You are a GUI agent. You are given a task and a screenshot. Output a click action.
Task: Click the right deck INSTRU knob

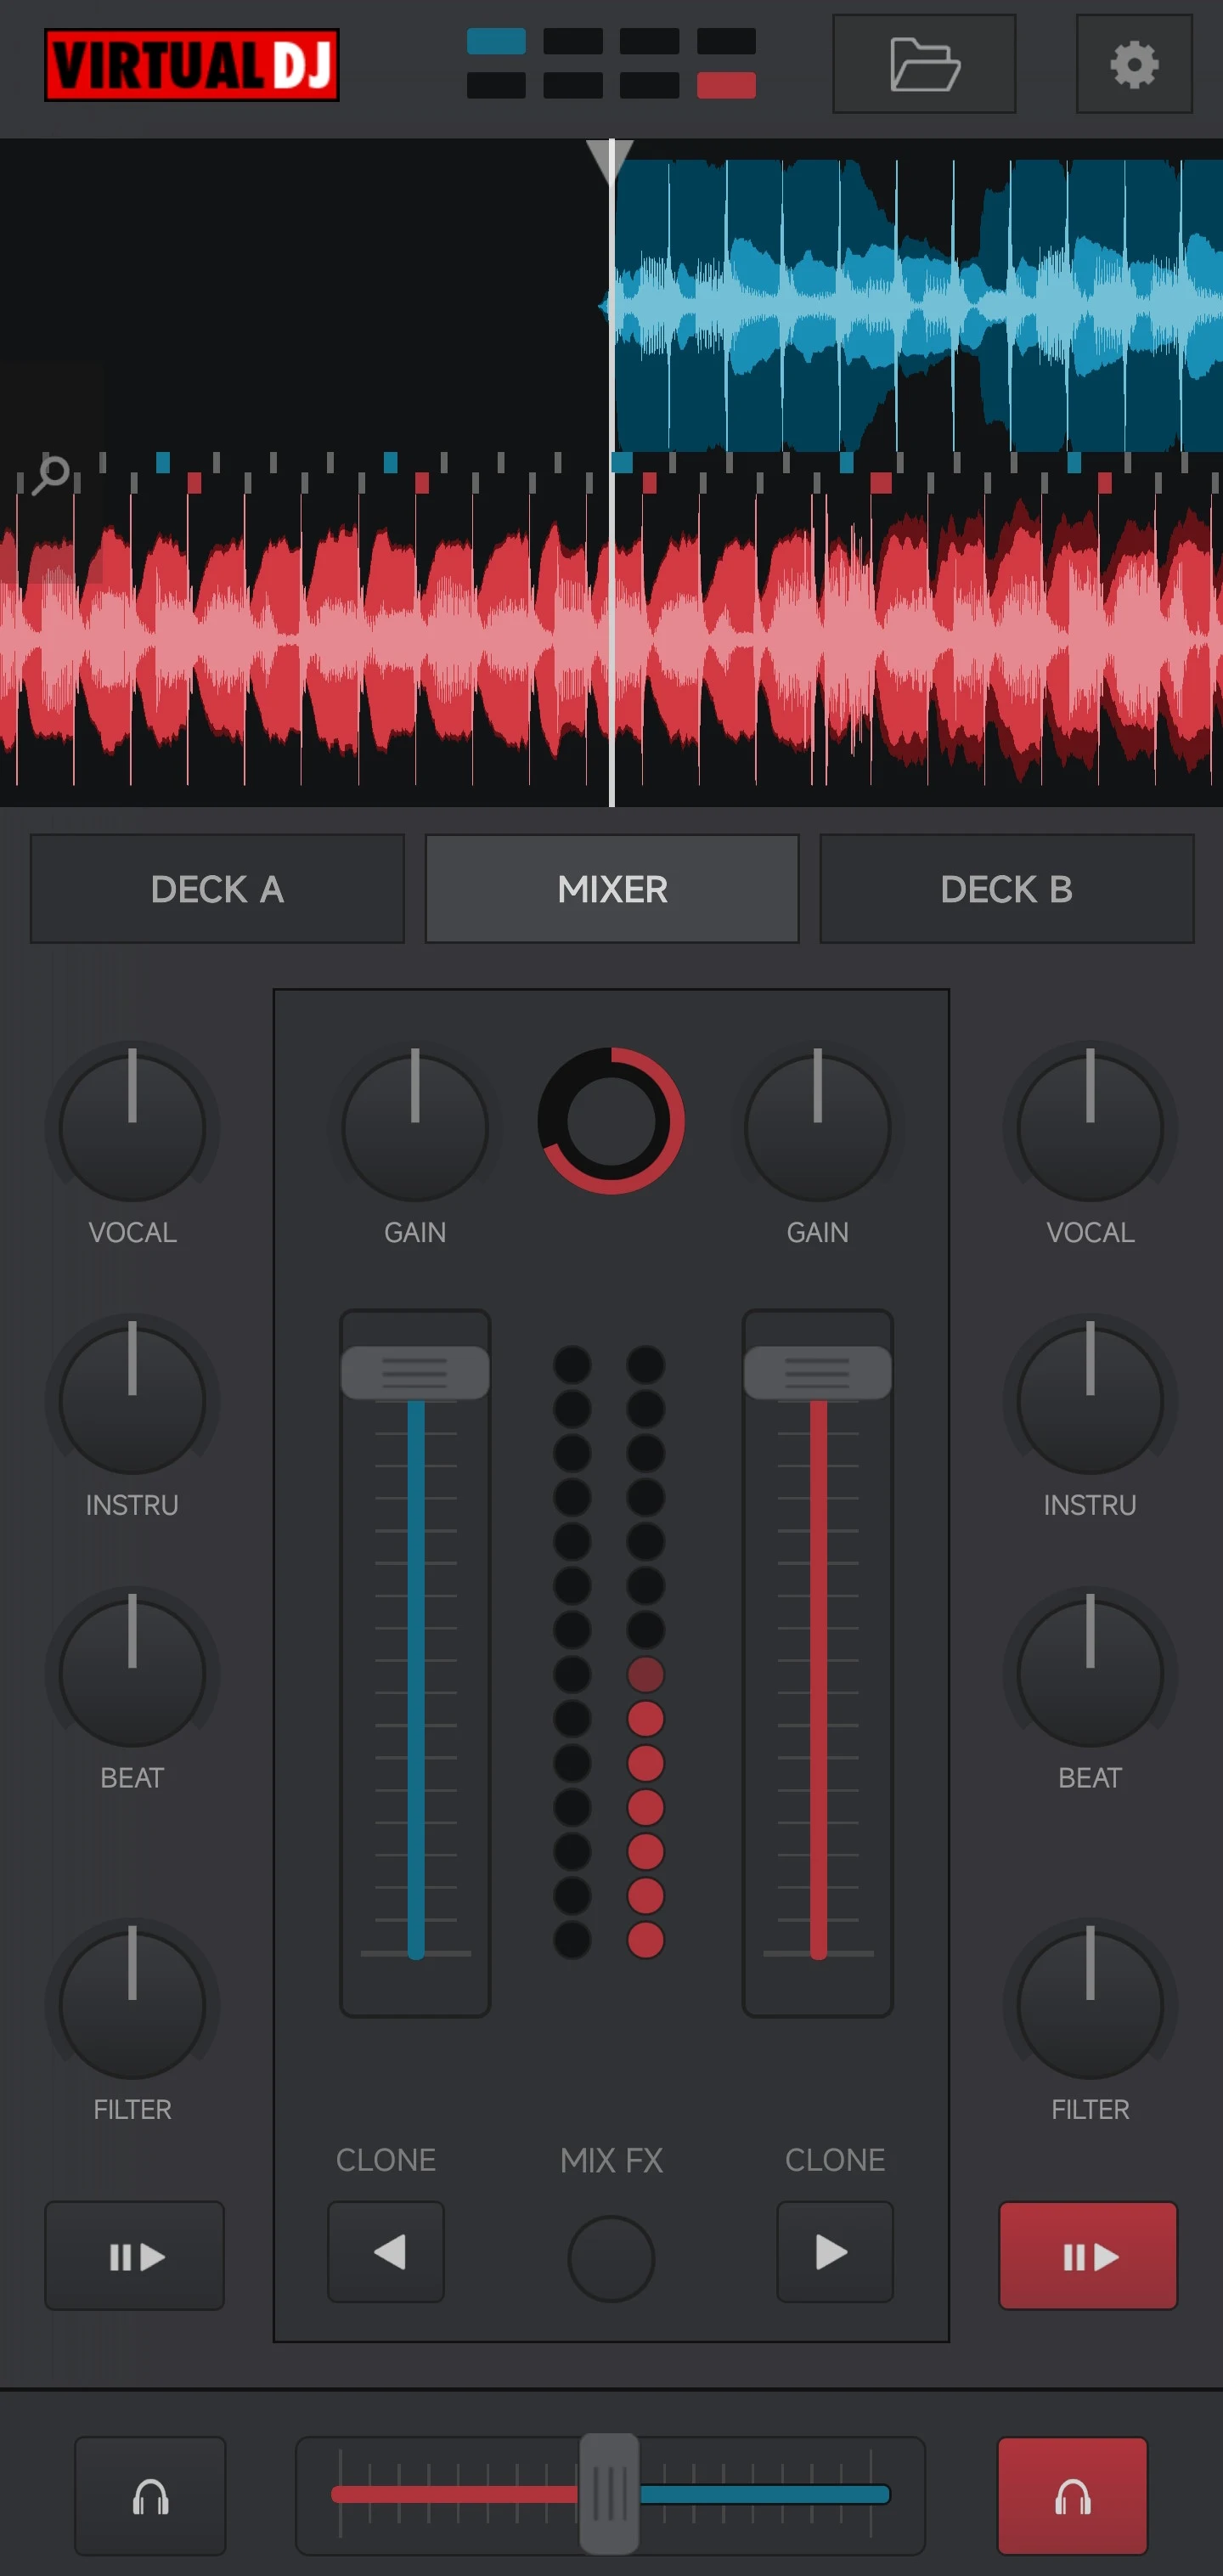1090,1399
